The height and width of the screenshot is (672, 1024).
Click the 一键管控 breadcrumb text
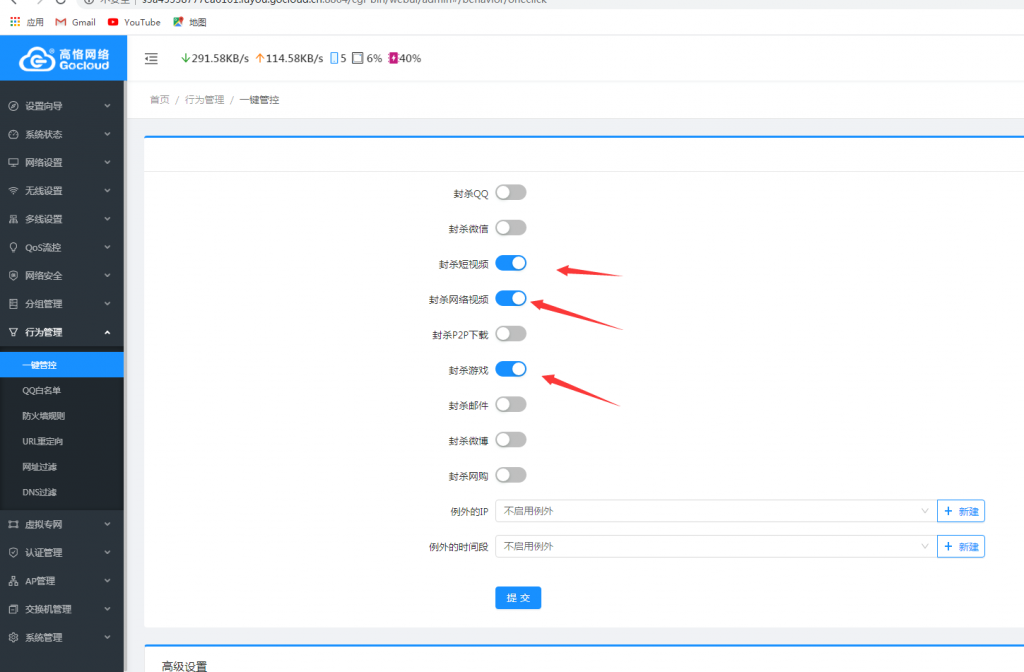click(x=259, y=99)
